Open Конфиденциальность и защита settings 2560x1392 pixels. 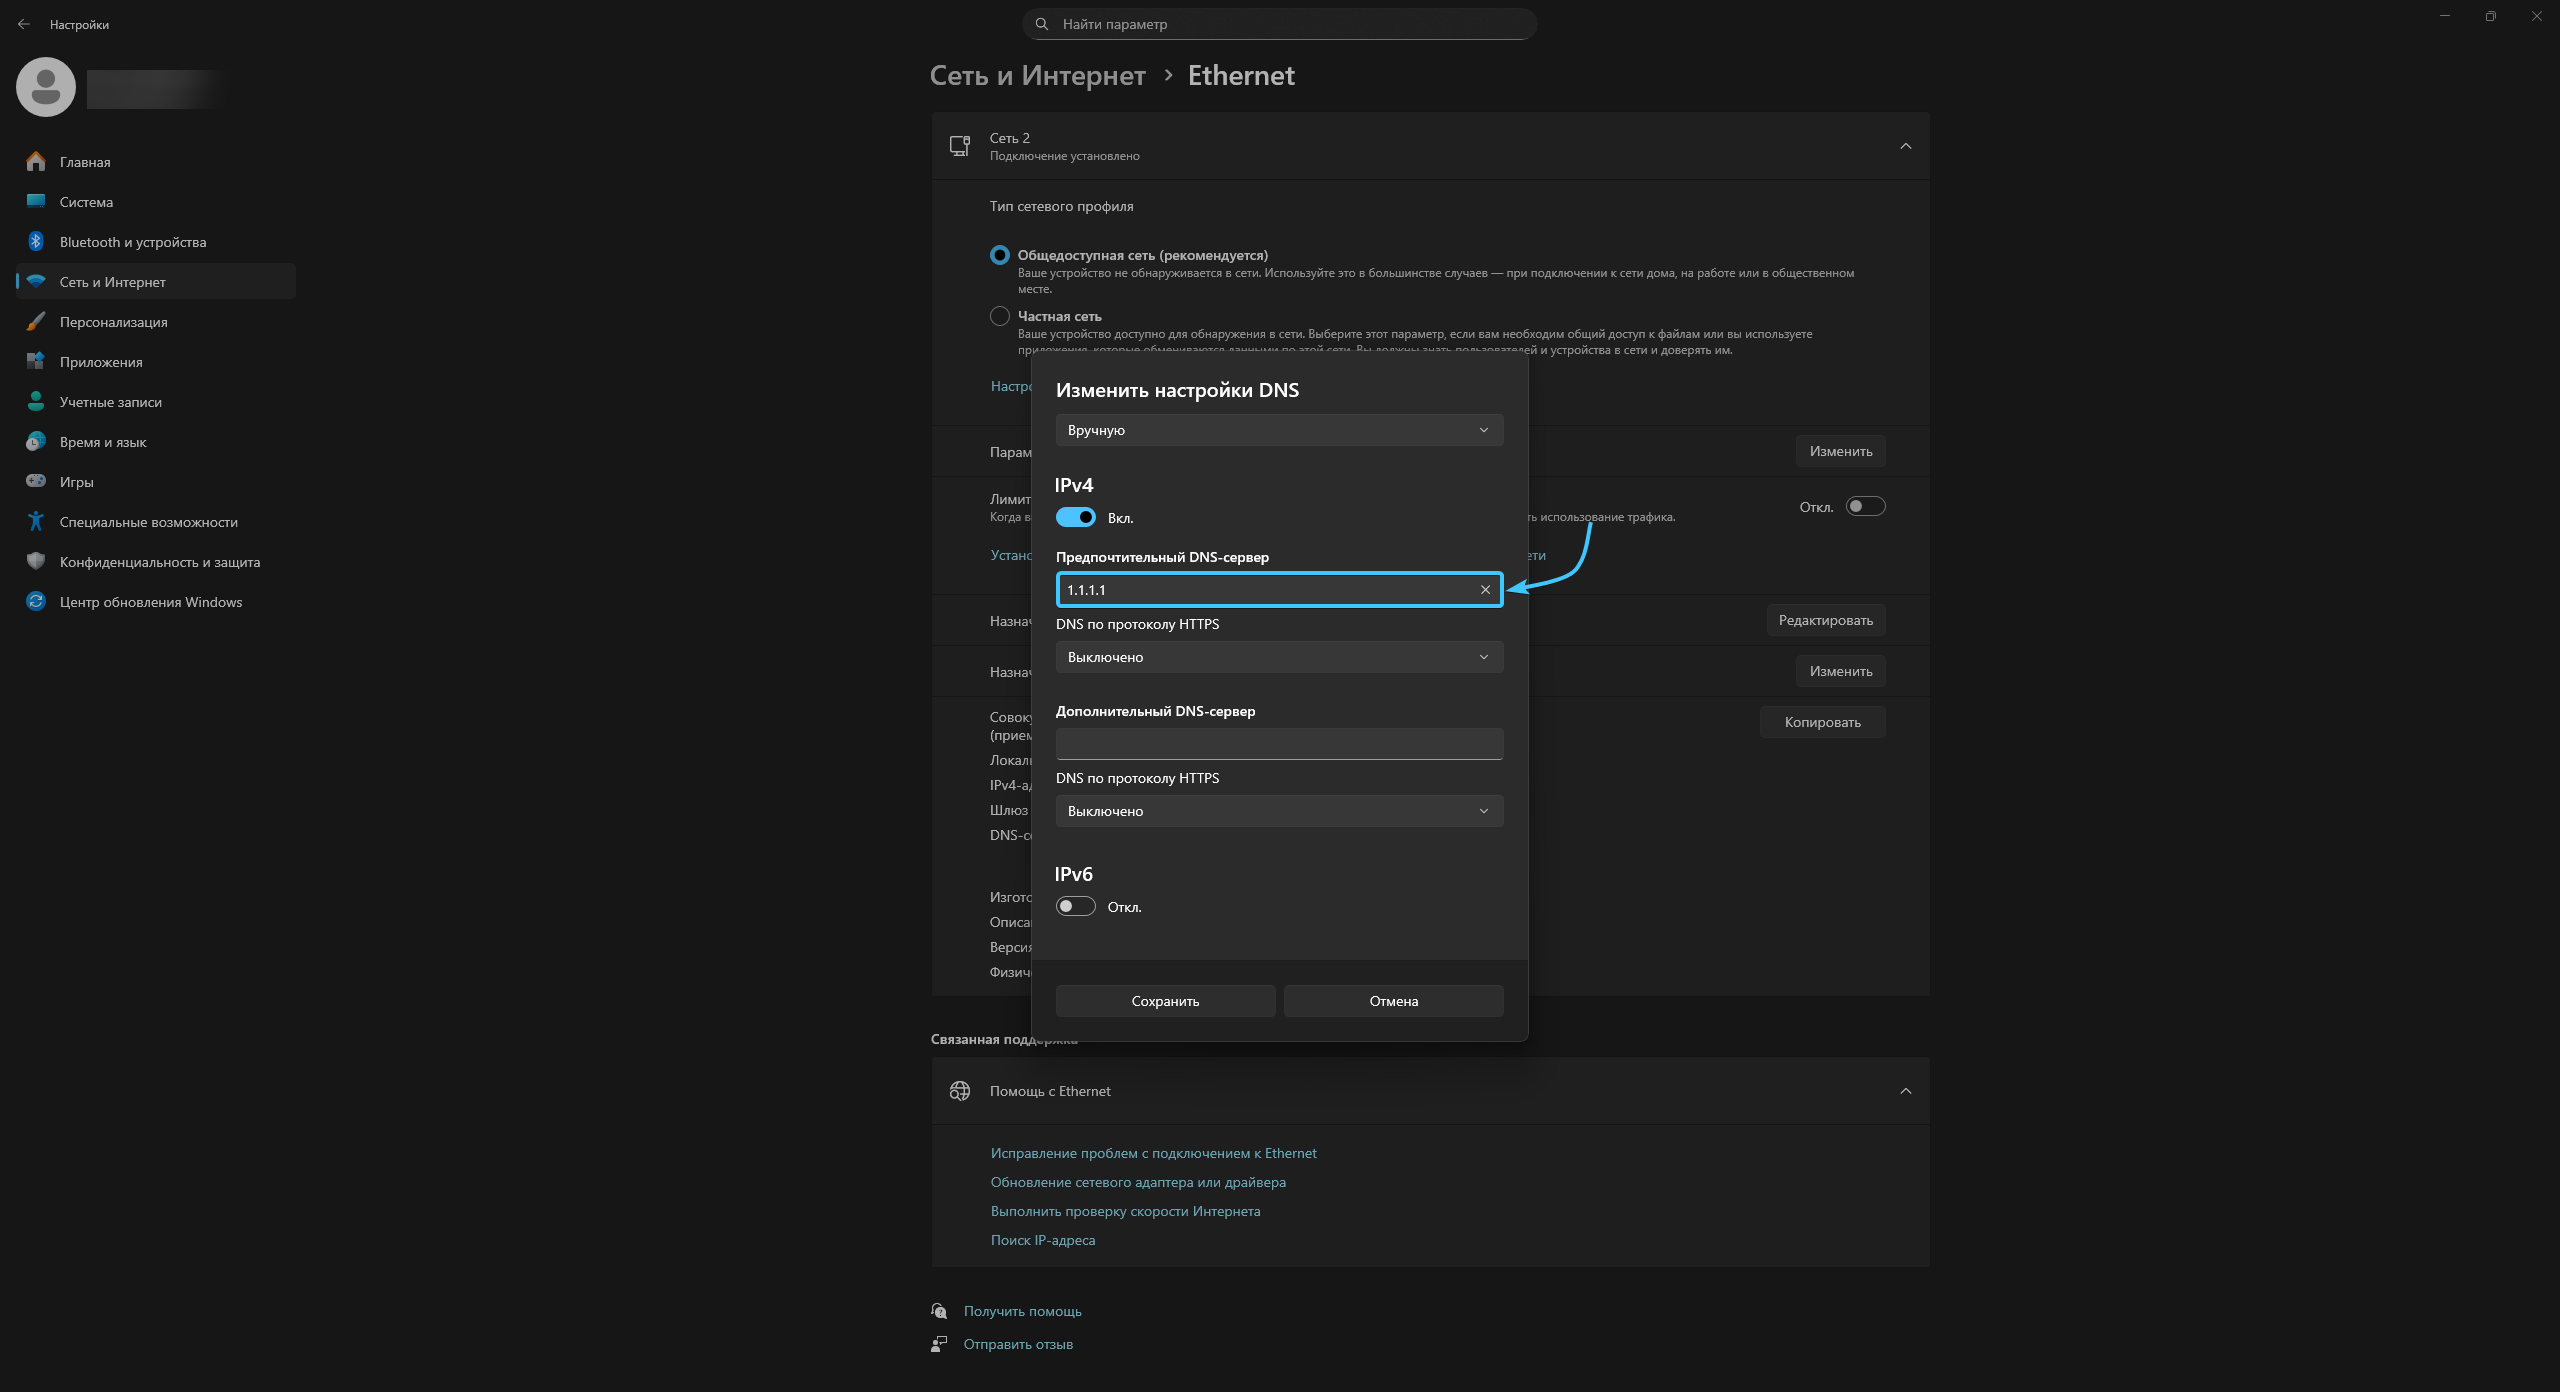pyautogui.click(x=160, y=562)
